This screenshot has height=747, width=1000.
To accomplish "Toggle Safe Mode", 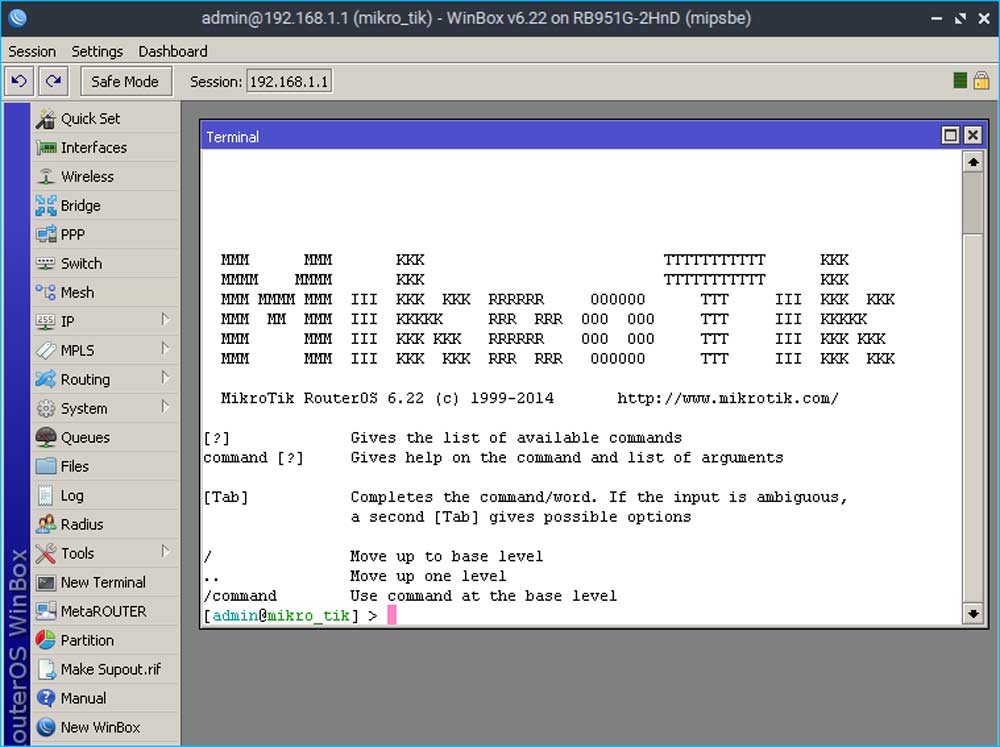I will point(126,82).
